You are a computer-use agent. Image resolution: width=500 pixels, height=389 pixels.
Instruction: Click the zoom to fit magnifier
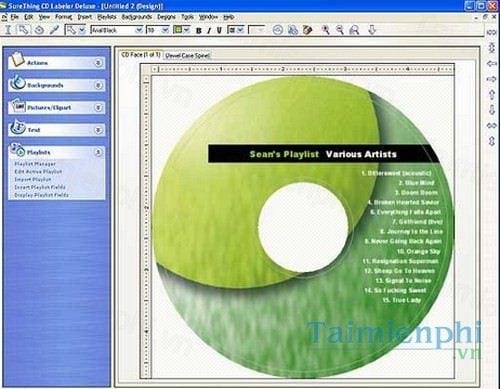[354, 30]
